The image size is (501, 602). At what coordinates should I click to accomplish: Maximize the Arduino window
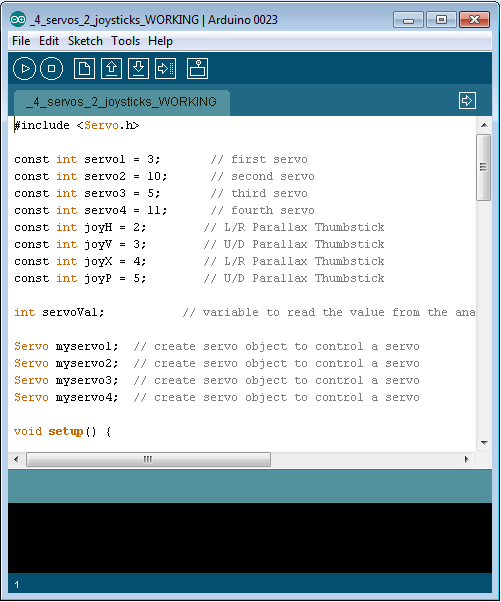[441, 20]
